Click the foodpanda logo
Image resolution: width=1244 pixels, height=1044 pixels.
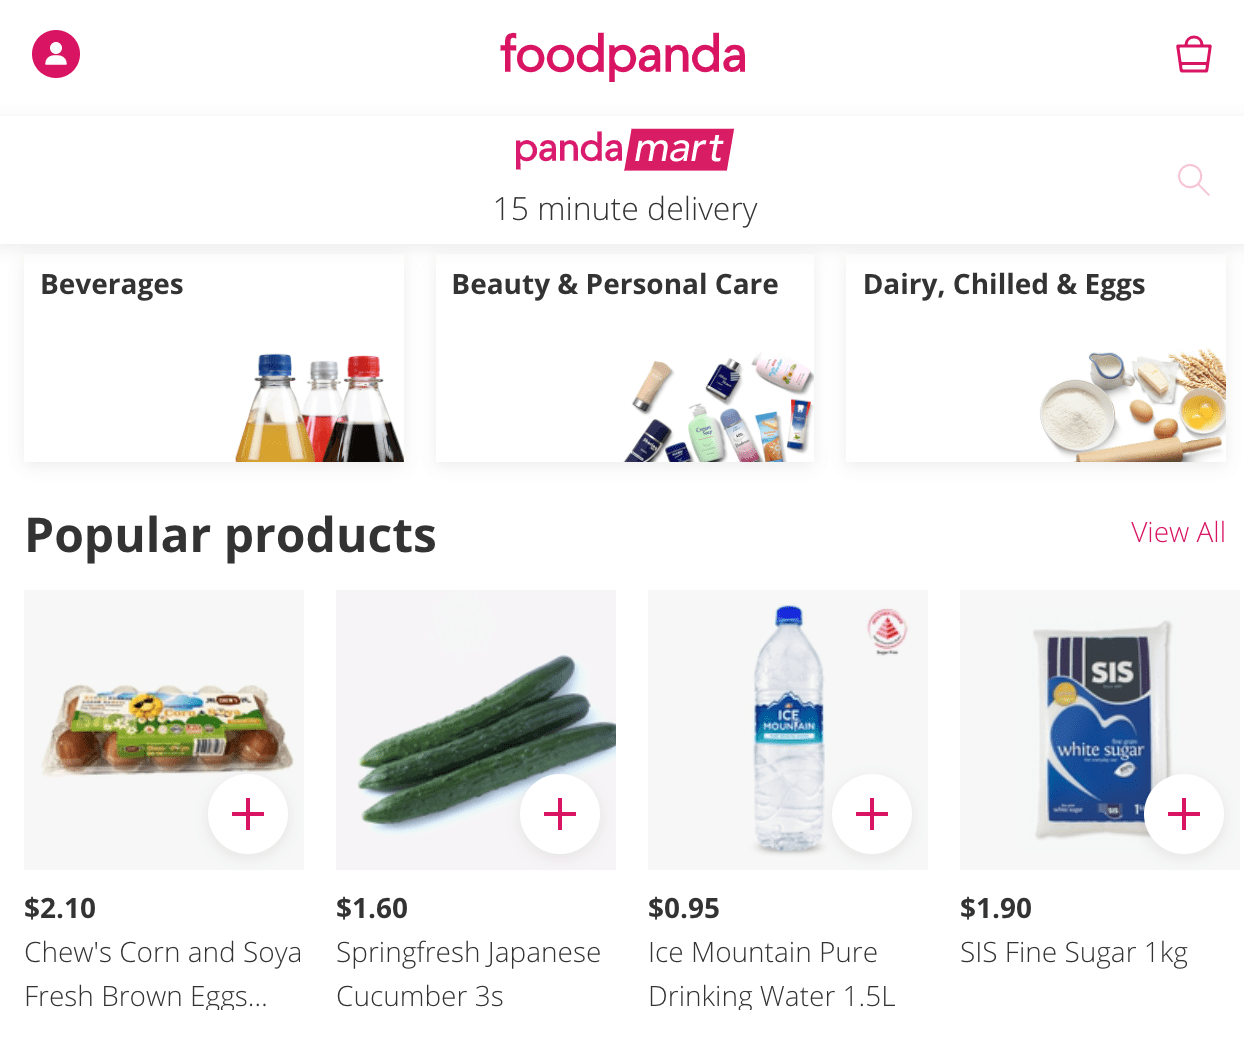point(623,55)
